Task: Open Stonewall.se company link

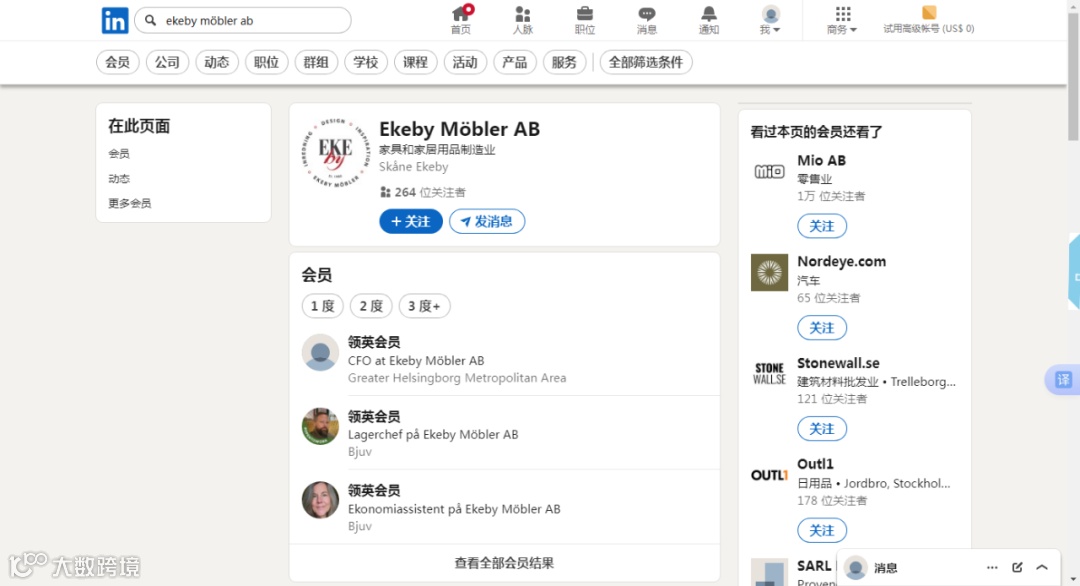Action: pos(838,363)
